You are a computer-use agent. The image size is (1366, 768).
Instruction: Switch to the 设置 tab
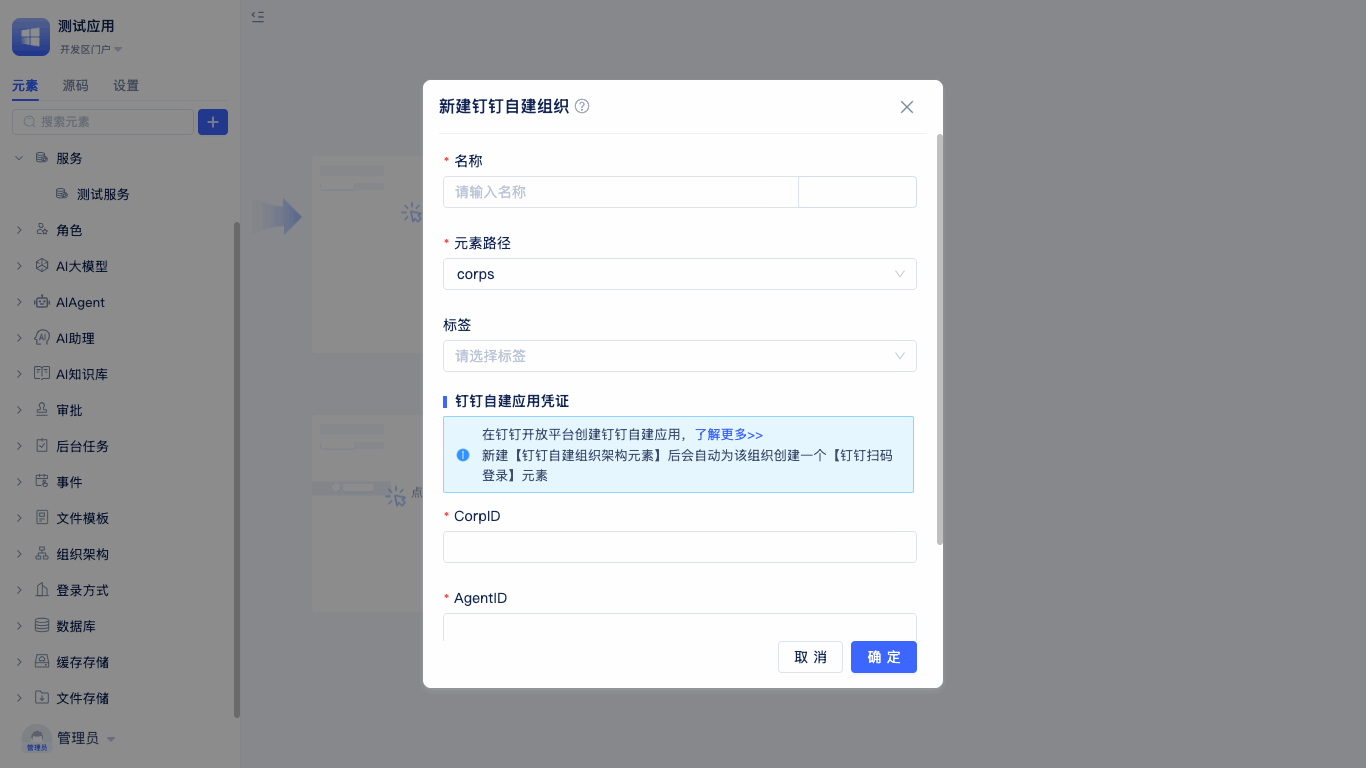coord(126,86)
